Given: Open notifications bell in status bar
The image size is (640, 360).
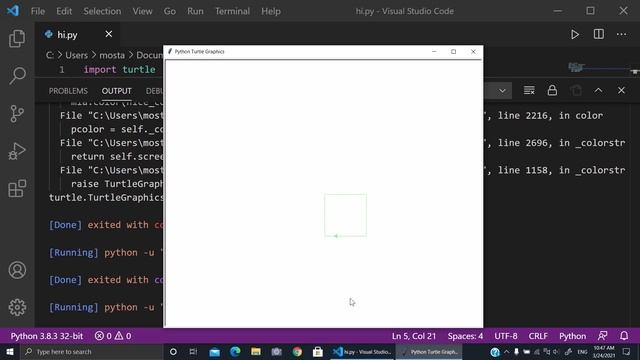Looking at the screenshot, I should 624,336.
